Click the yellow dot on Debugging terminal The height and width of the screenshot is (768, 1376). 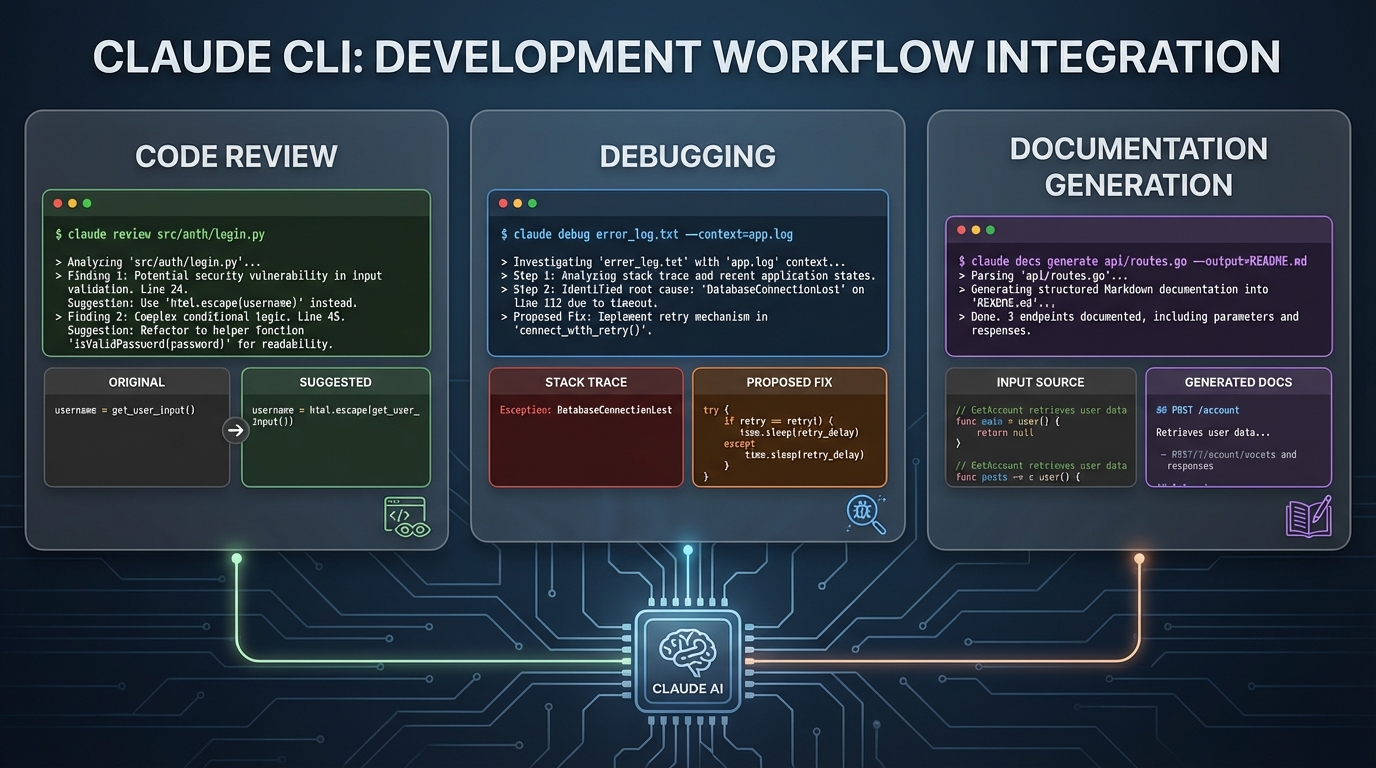517,201
